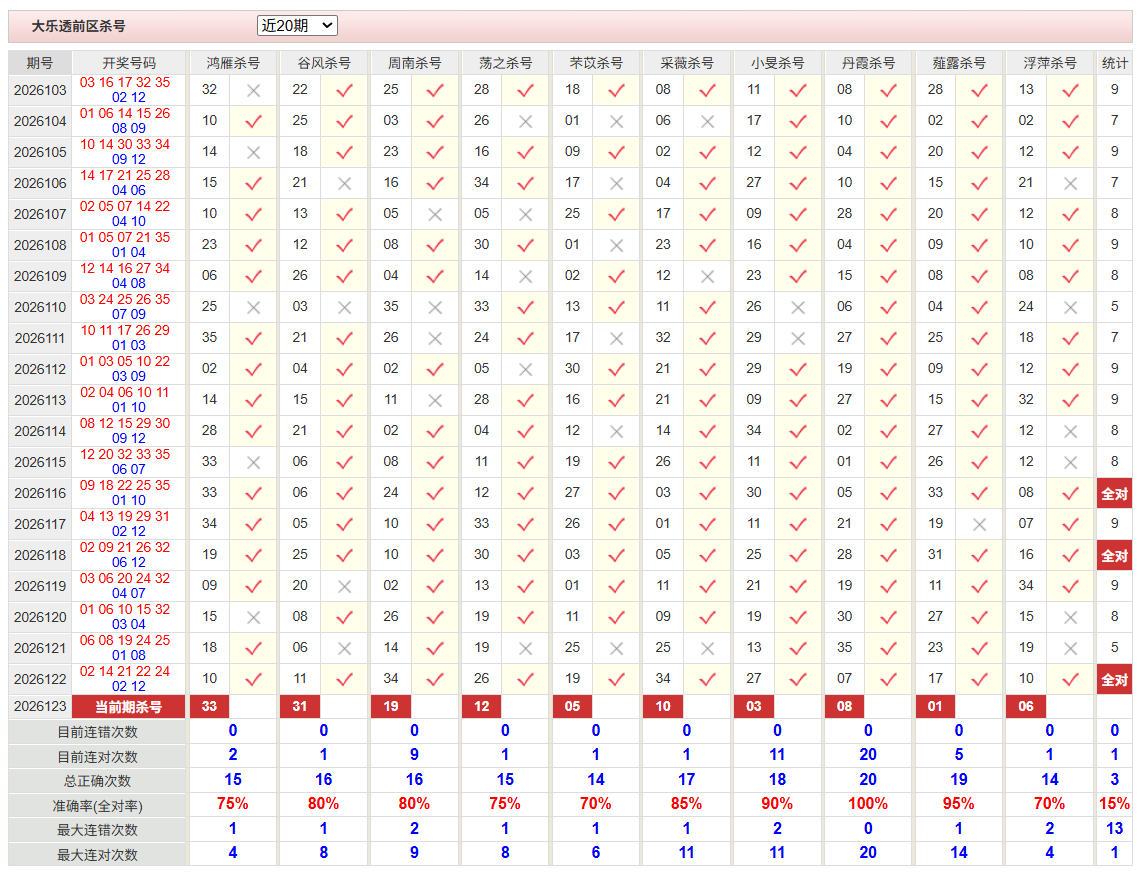Click the 丹霞杀号 column header
The height and width of the screenshot is (880, 1140).
tap(868, 63)
